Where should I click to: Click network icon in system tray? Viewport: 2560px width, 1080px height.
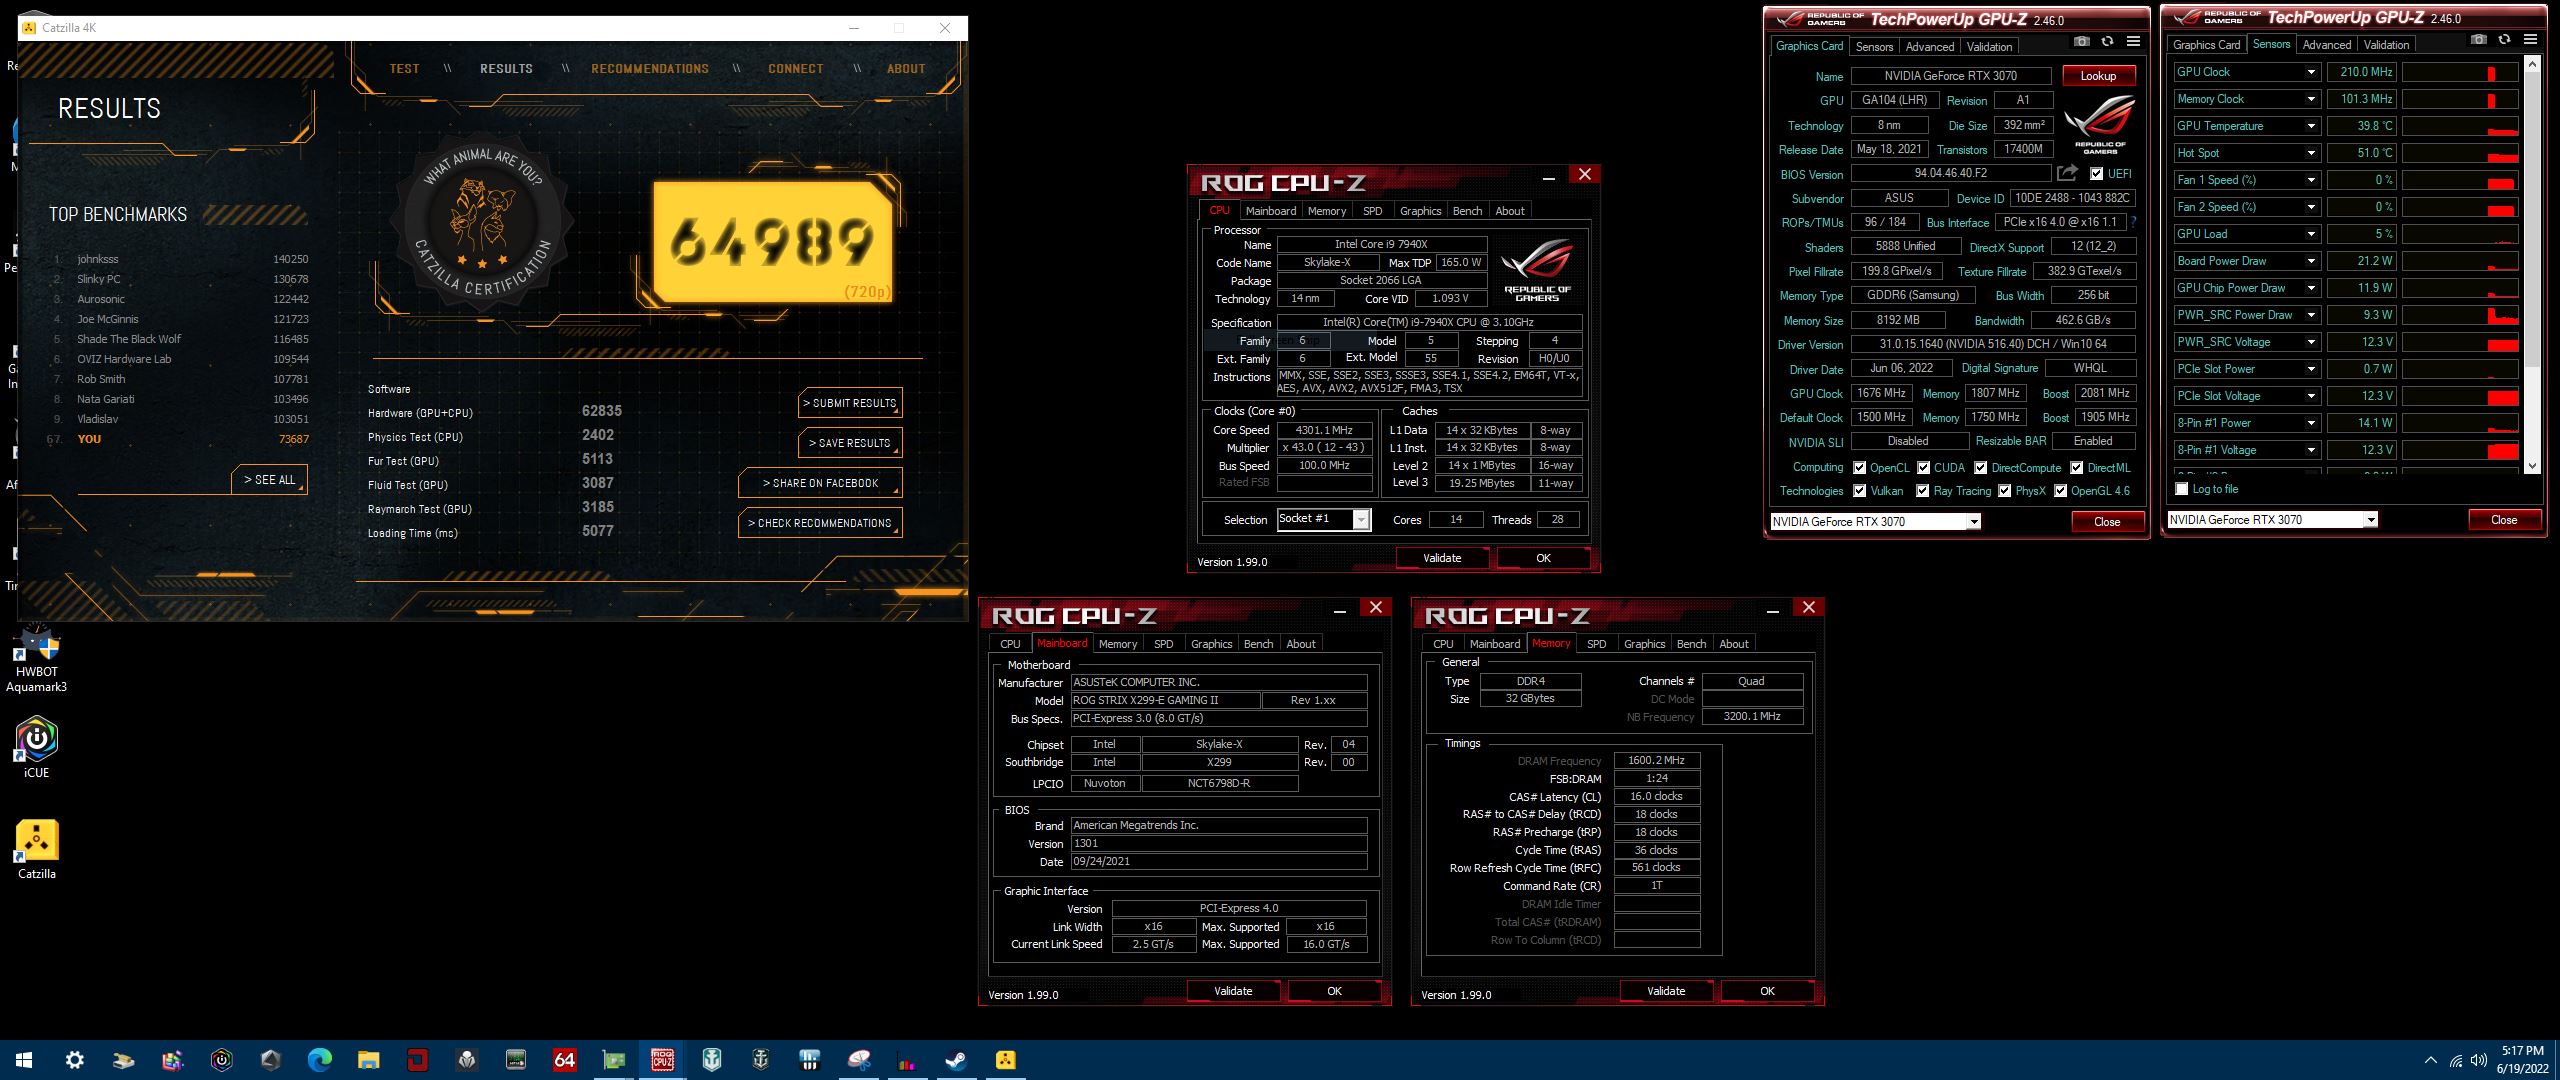tap(2456, 1060)
